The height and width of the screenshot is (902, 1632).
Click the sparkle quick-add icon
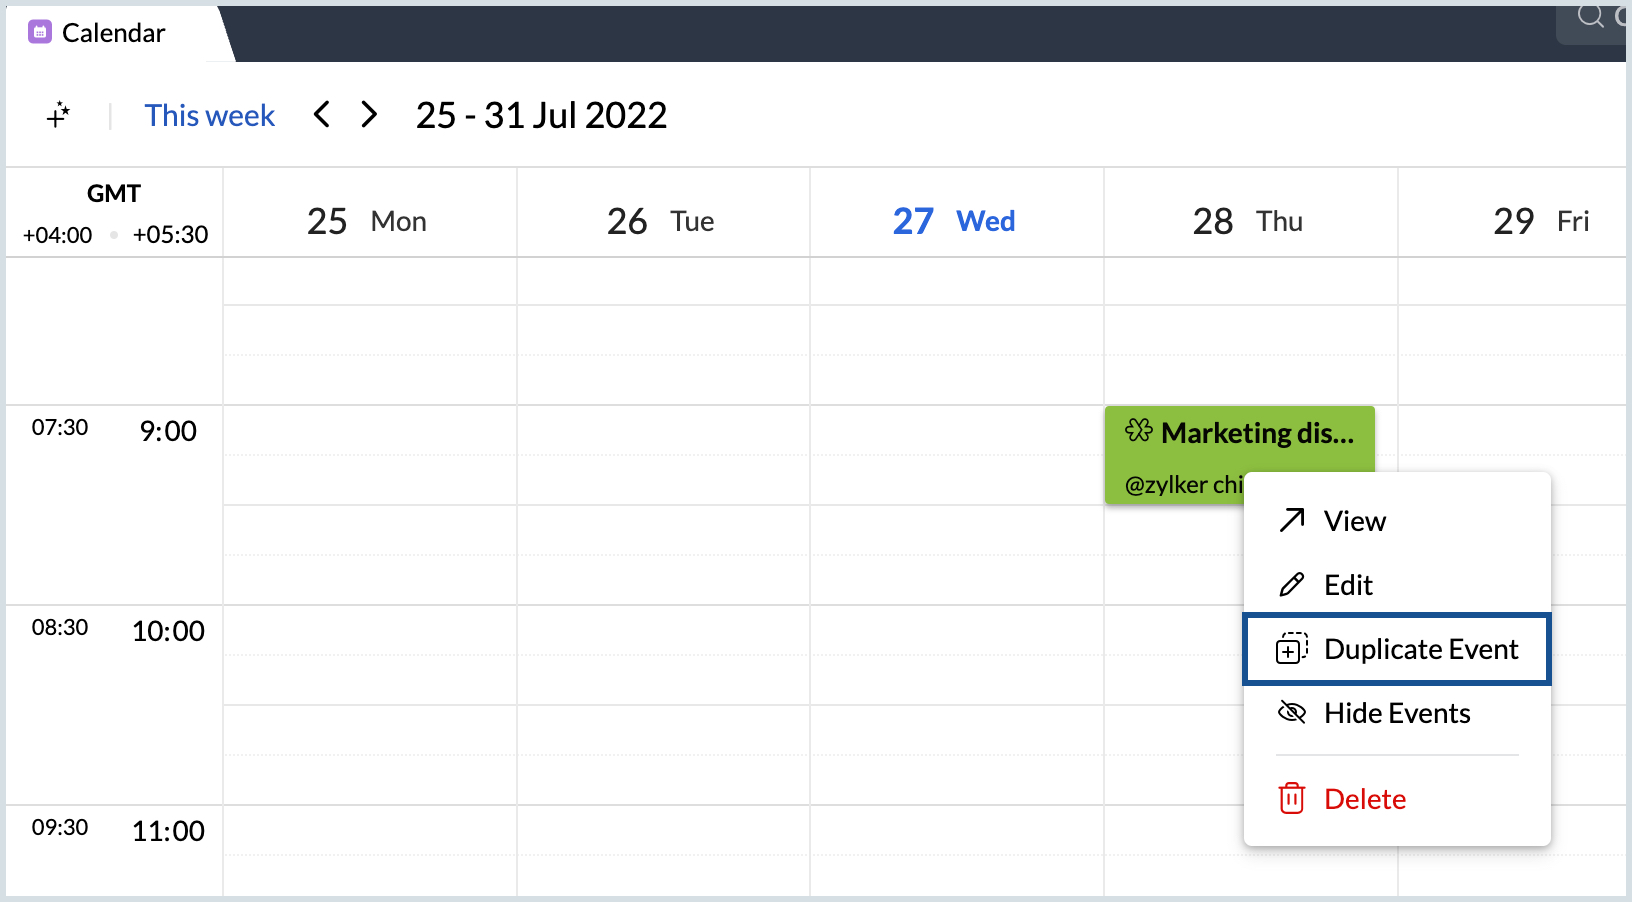[59, 115]
